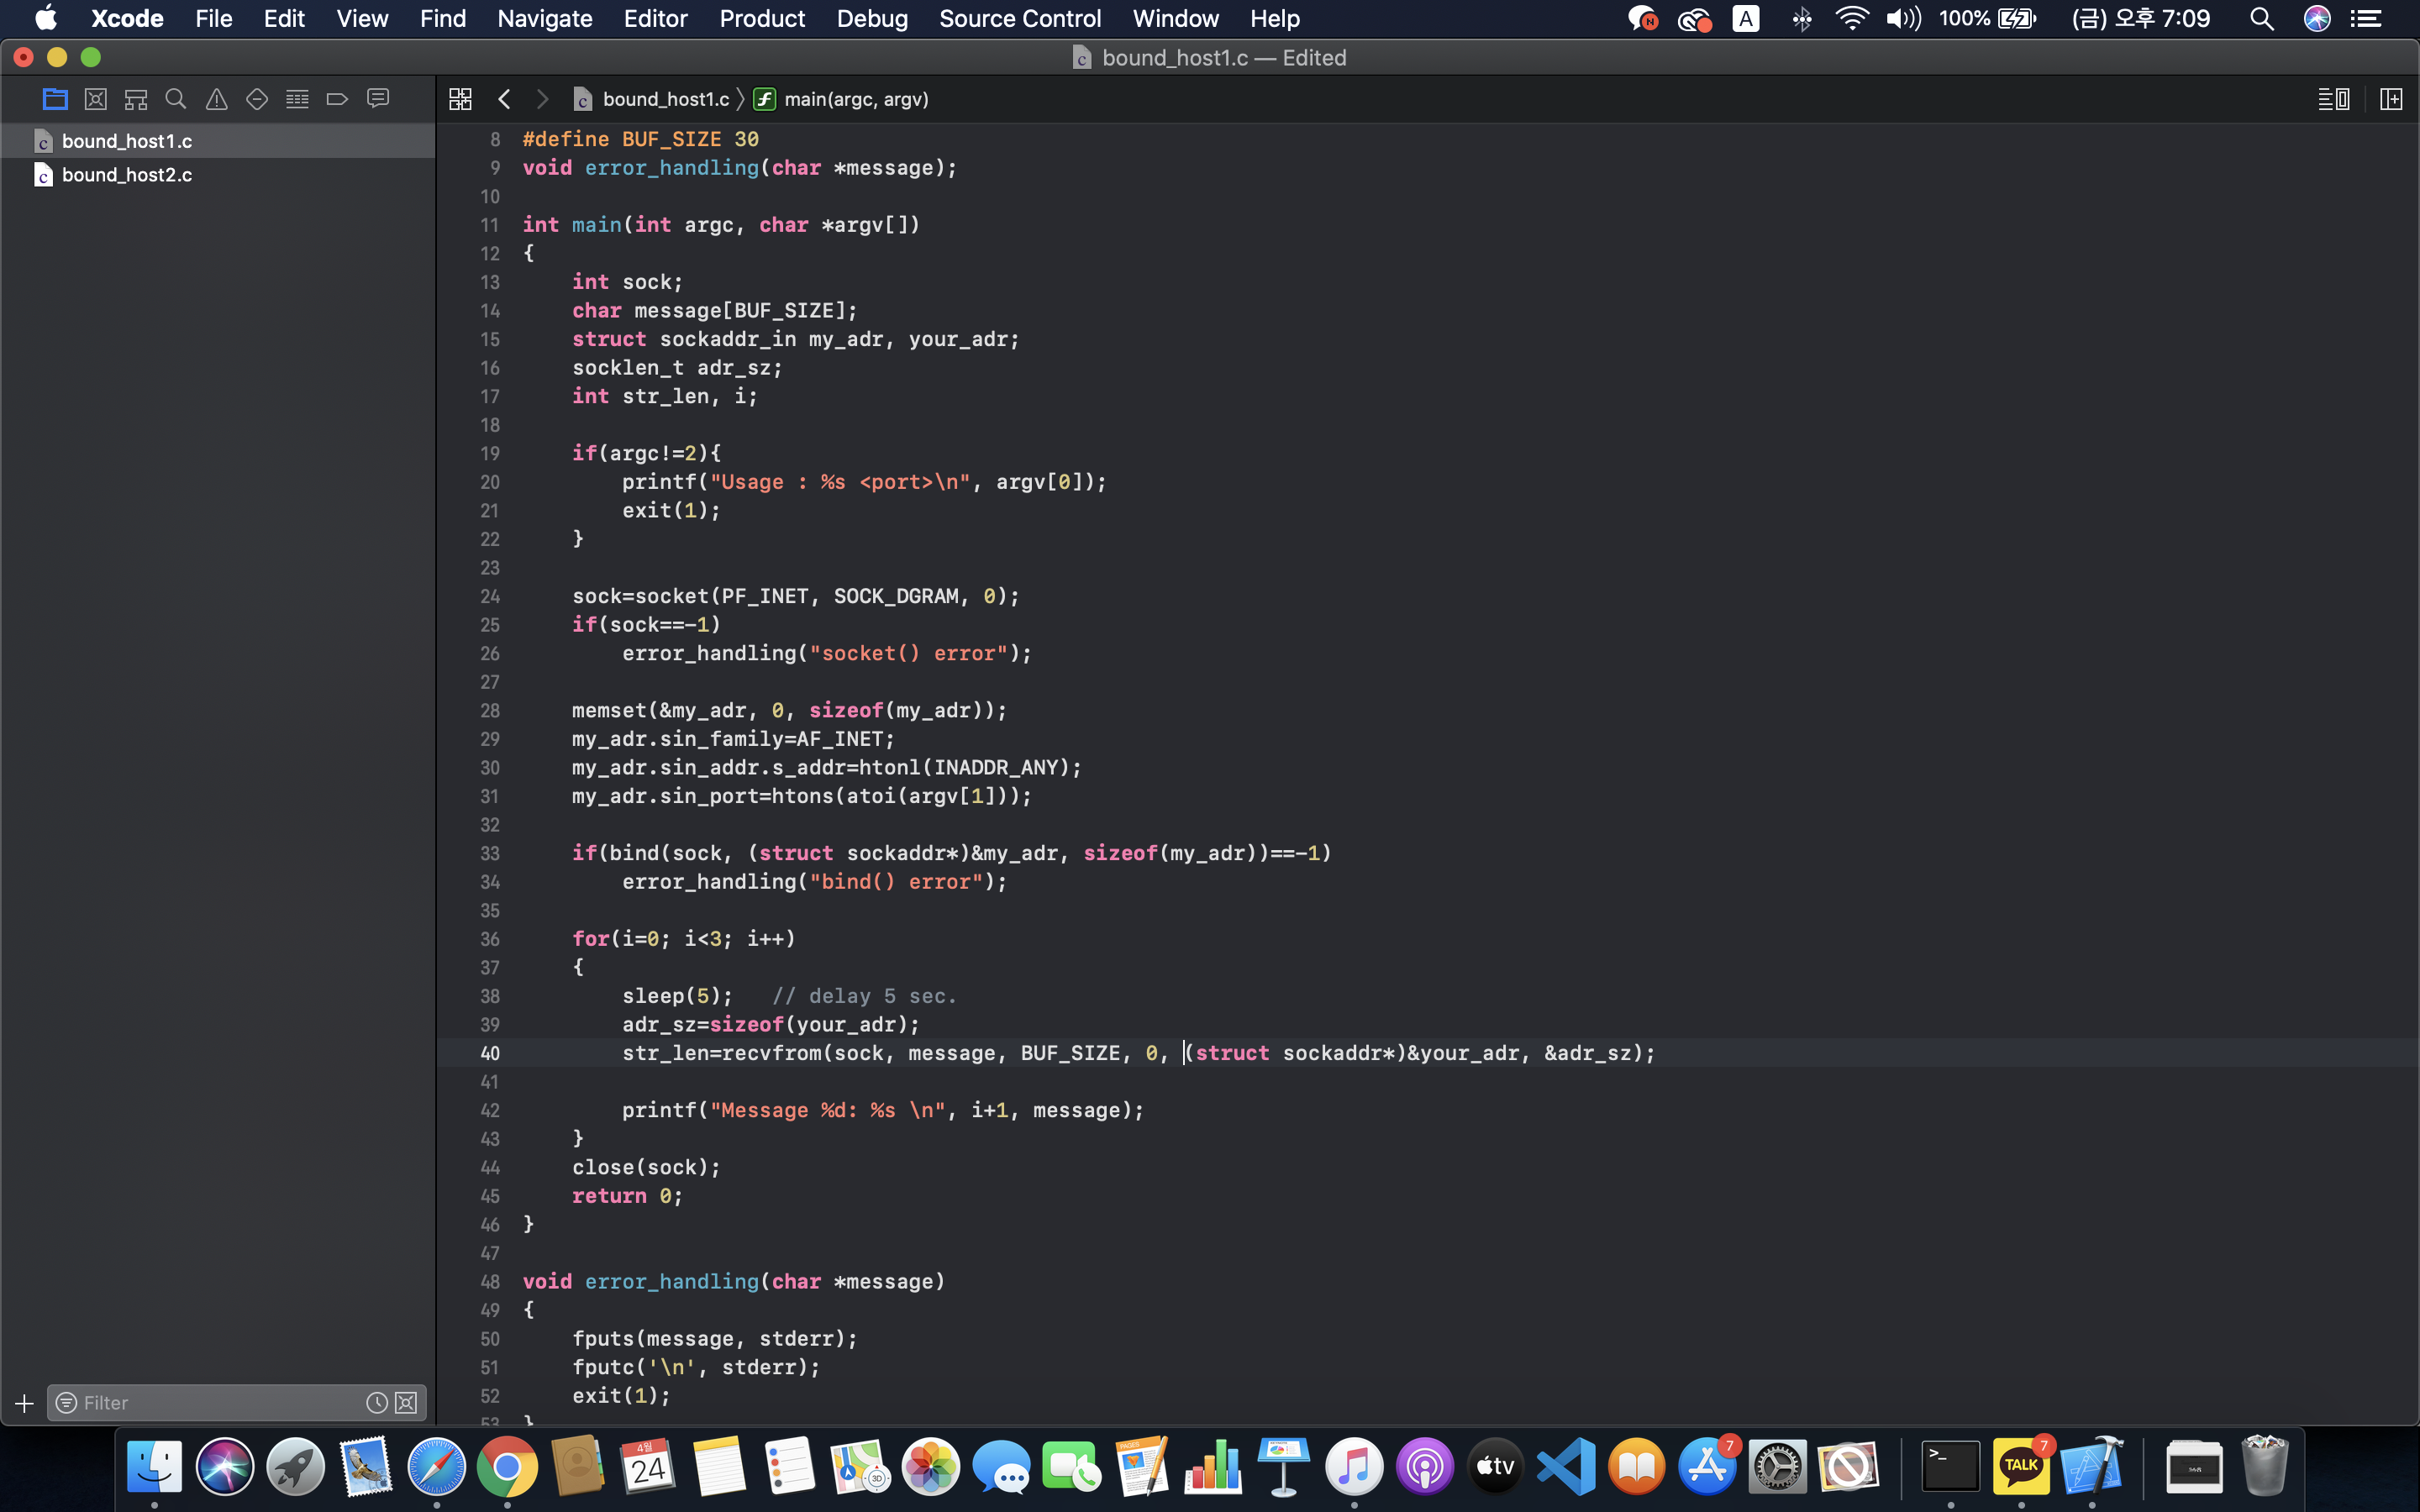Open the related items grid menu
Screen dimensions: 2420x1512
point(460,99)
